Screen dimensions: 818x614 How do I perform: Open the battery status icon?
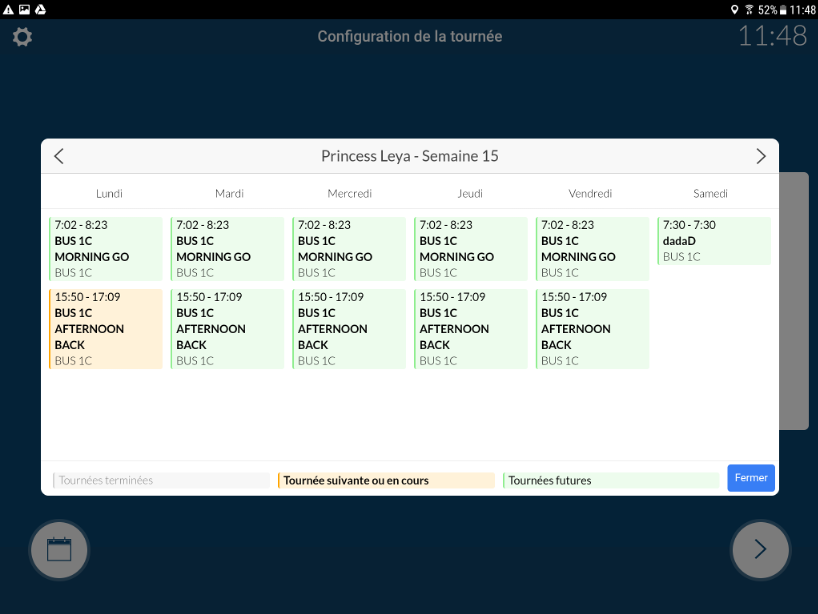783,9
